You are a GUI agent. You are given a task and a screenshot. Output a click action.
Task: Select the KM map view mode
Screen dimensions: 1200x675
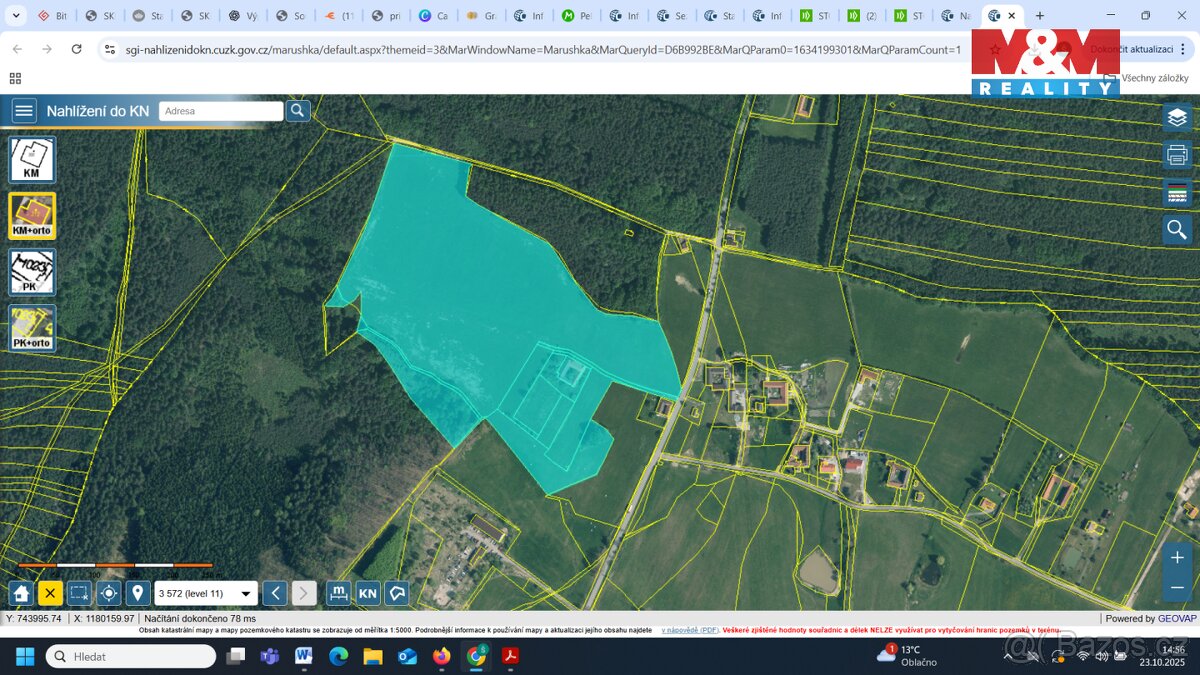[31, 159]
